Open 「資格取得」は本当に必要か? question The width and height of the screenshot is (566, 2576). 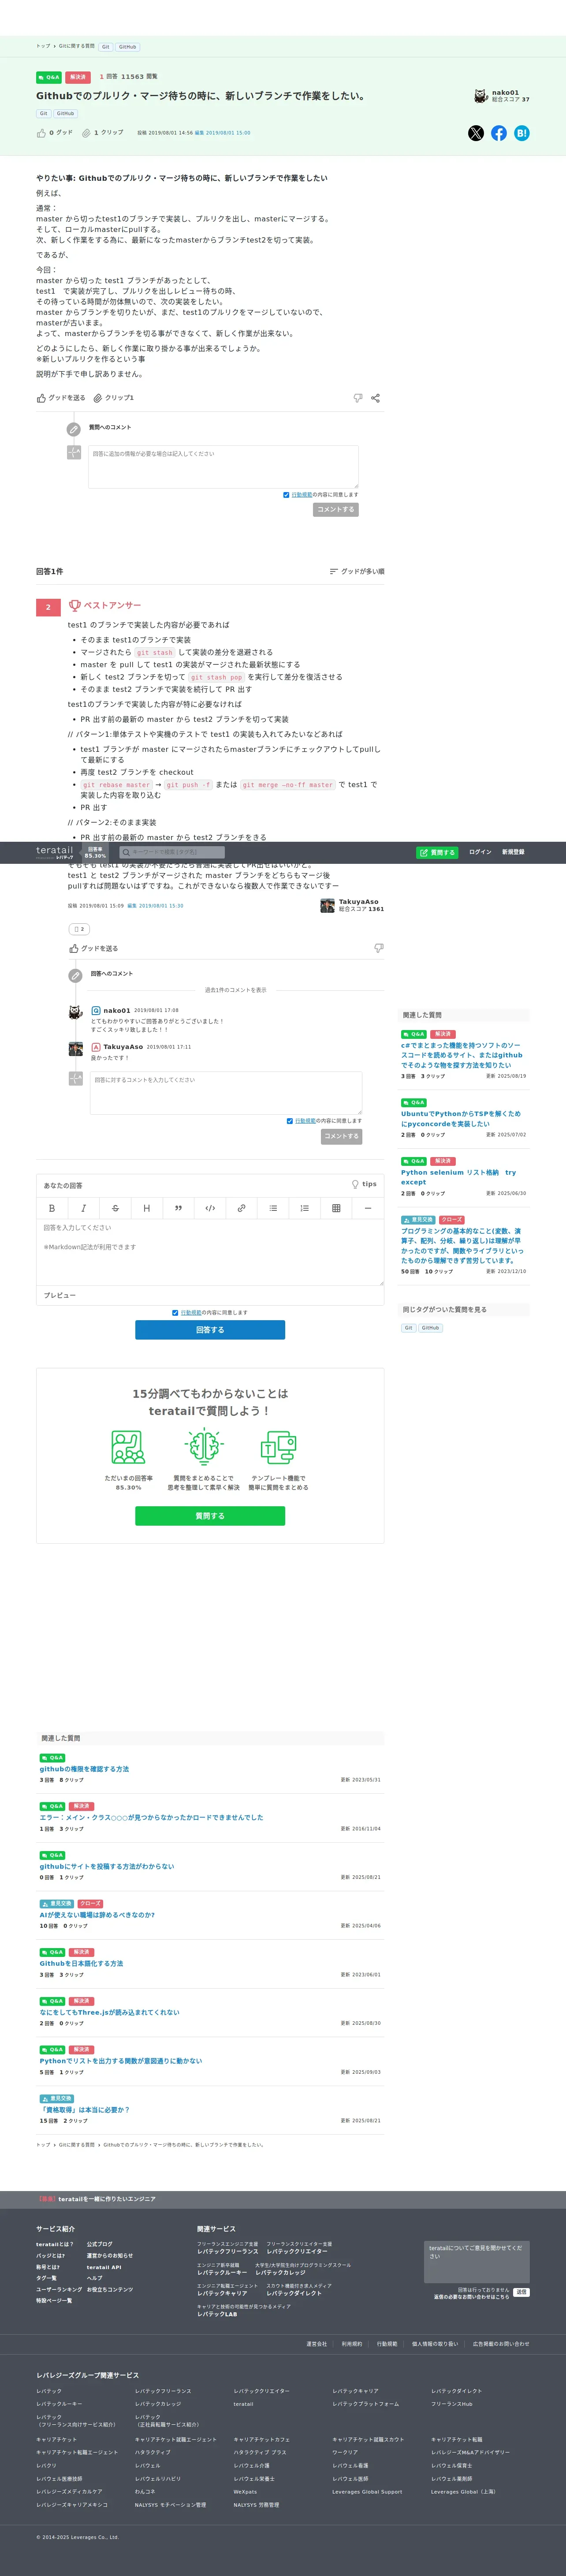click(x=84, y=2109)
